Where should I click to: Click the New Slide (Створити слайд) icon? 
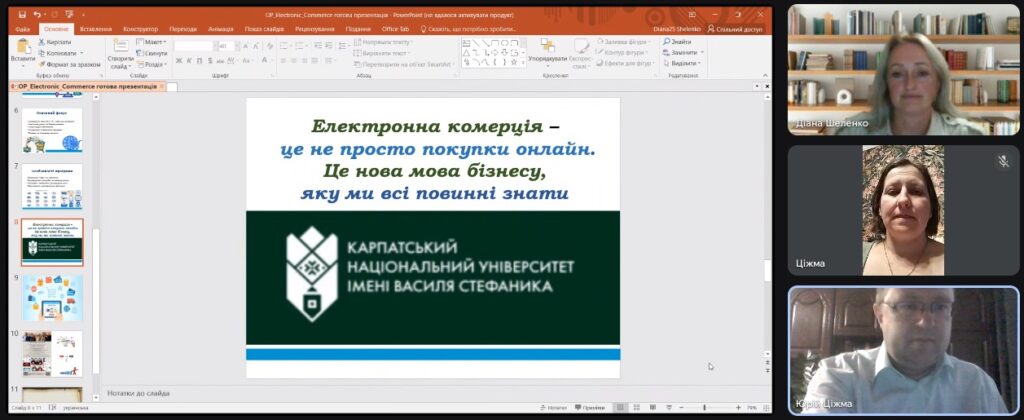(120, 52)
